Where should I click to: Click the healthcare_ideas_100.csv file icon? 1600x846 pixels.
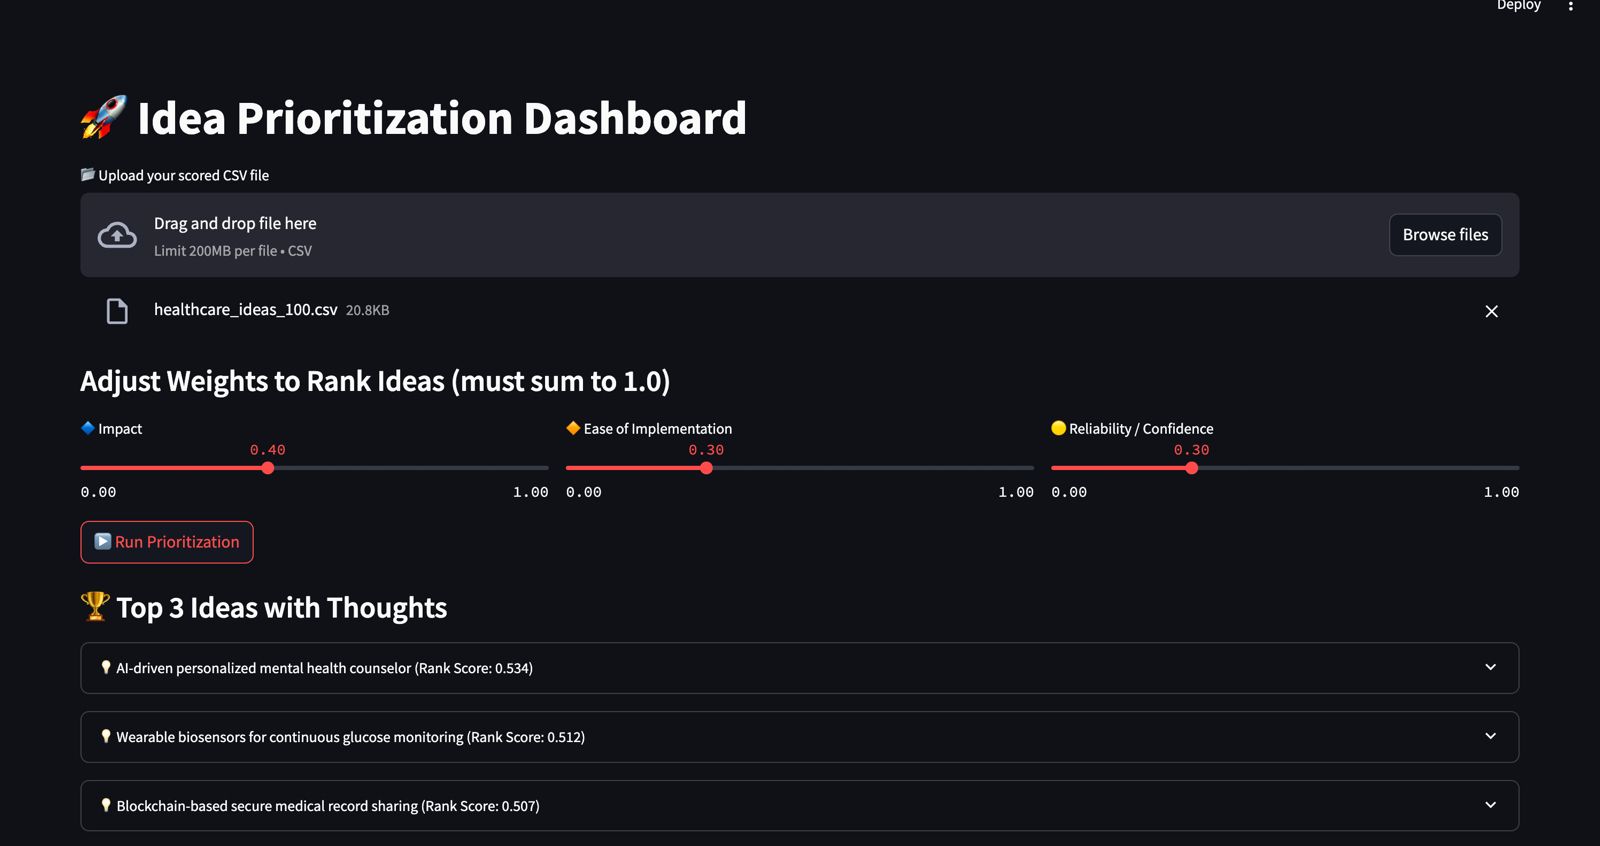coord(117,311)
